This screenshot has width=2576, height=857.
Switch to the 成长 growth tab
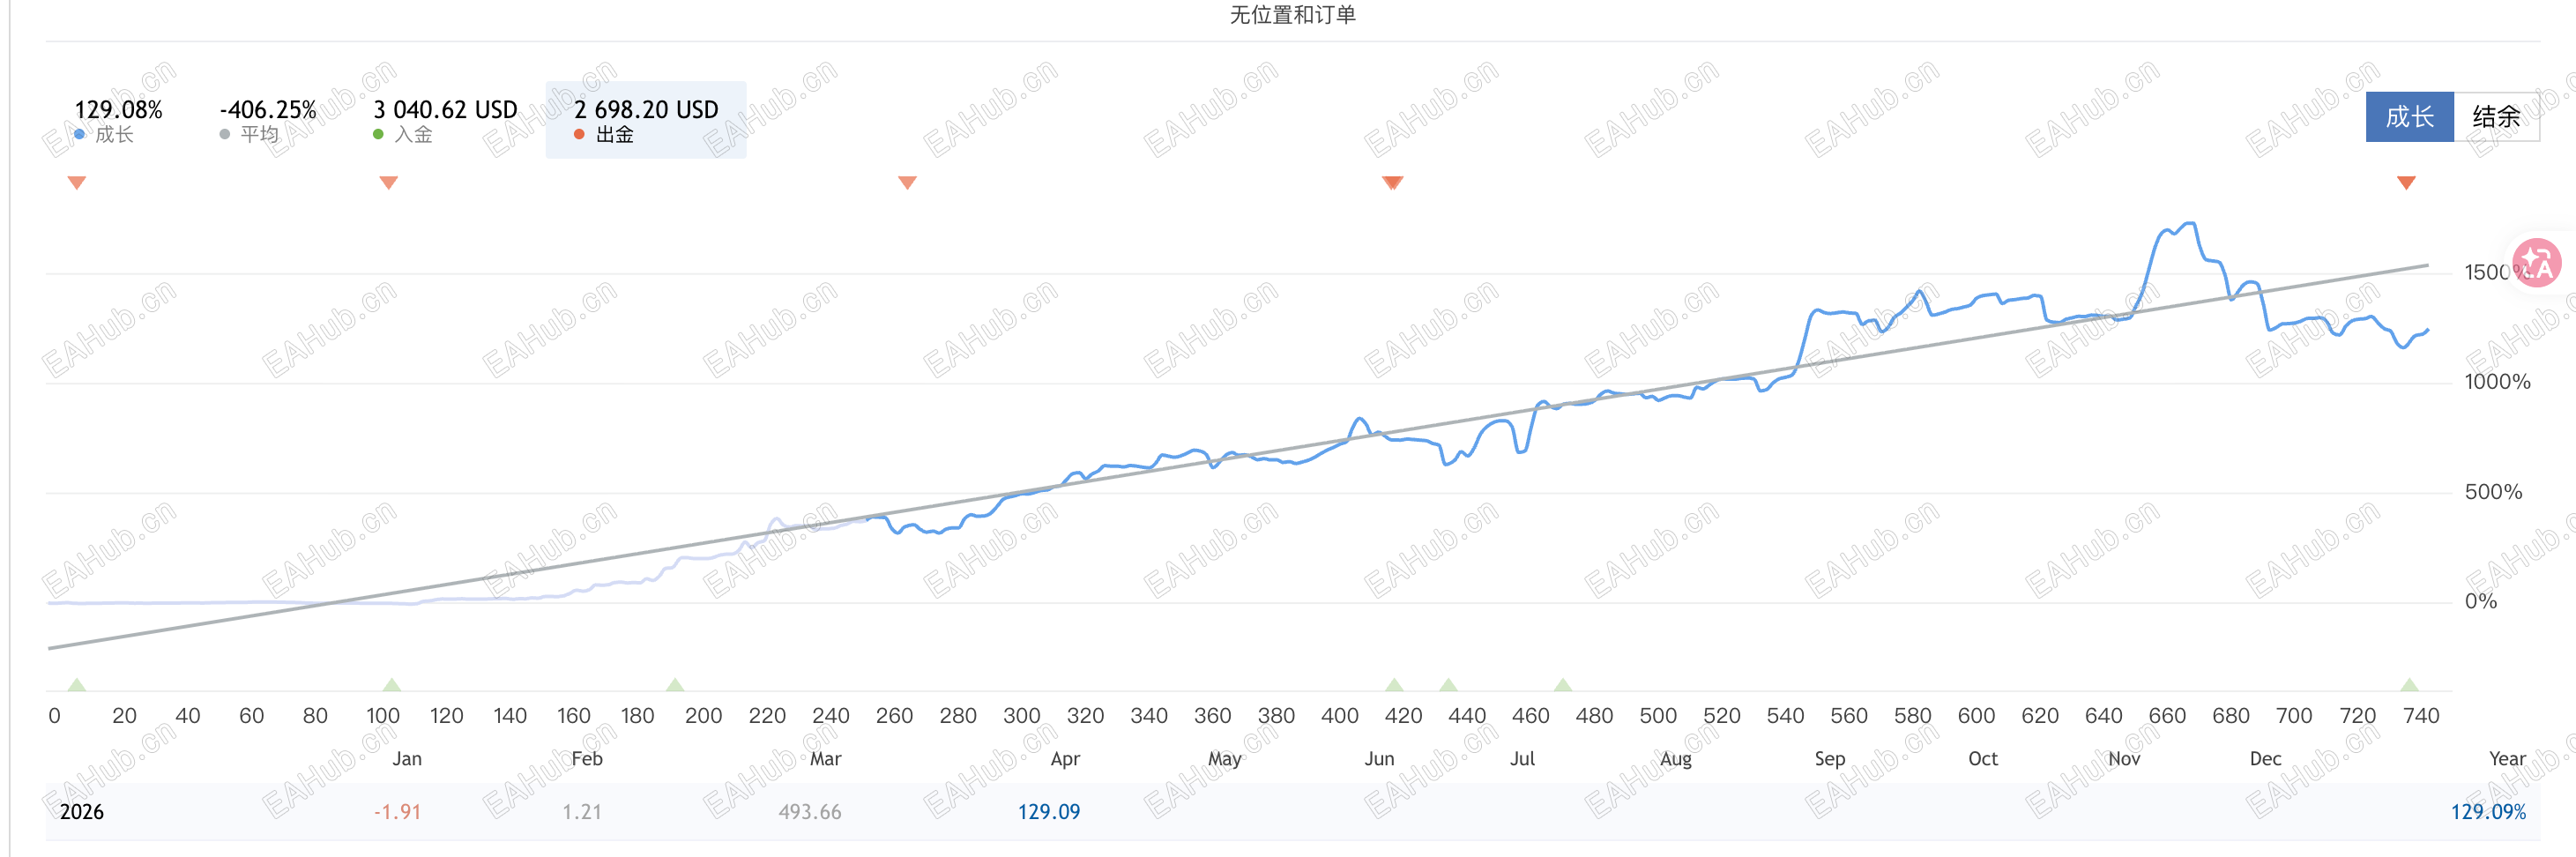(x=2408, y=117)
